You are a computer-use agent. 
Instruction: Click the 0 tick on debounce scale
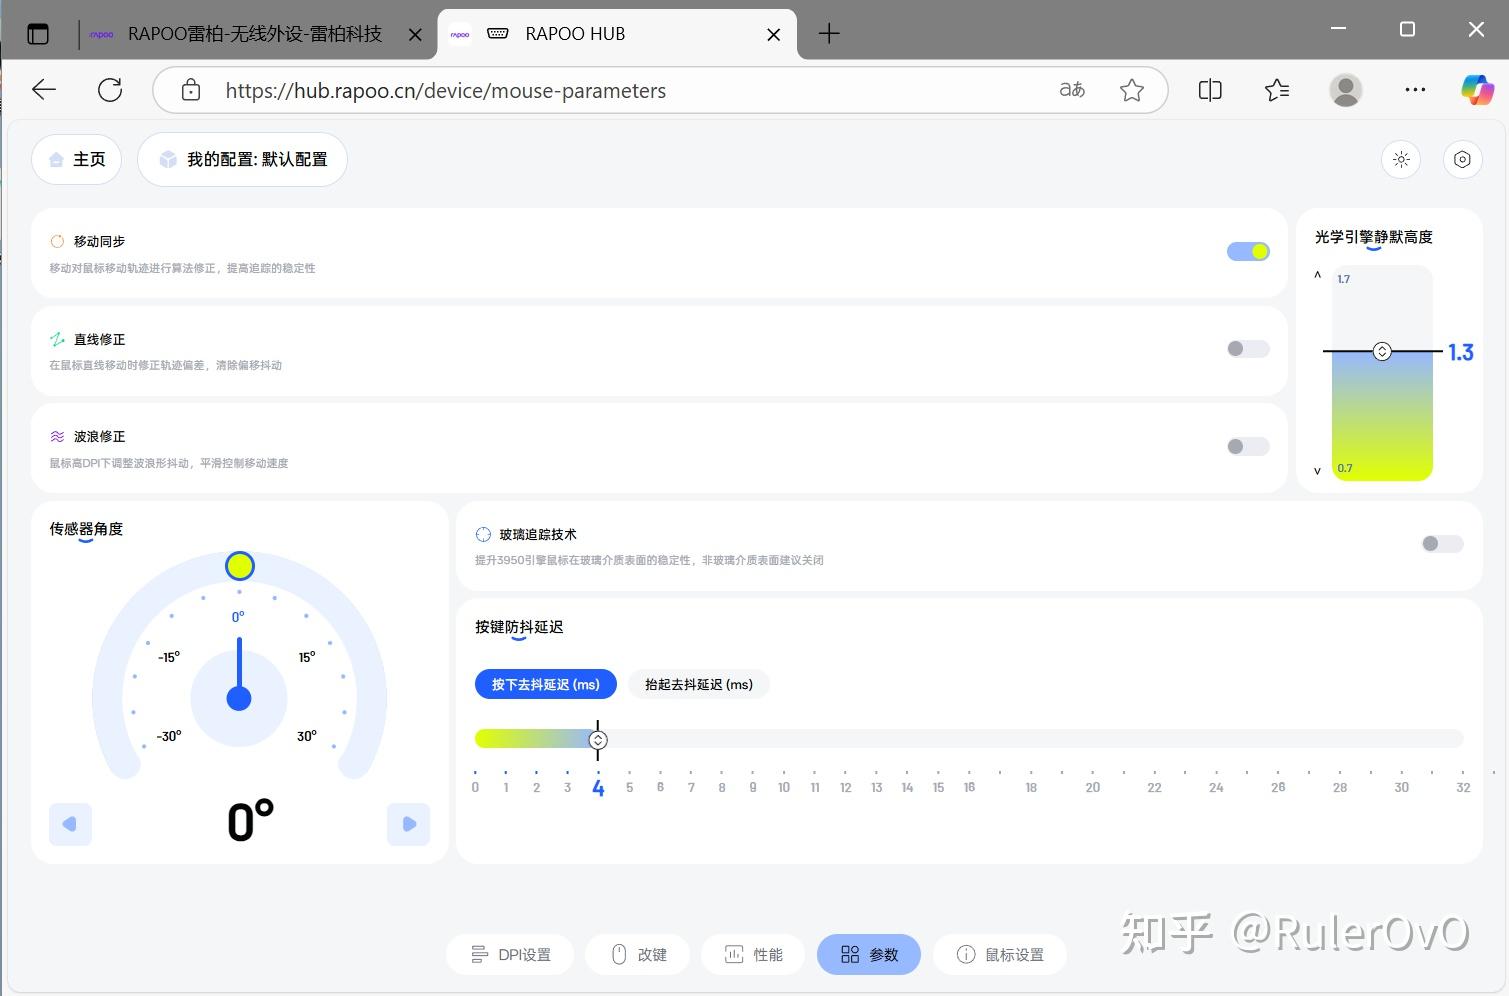[x=475, y=787]
